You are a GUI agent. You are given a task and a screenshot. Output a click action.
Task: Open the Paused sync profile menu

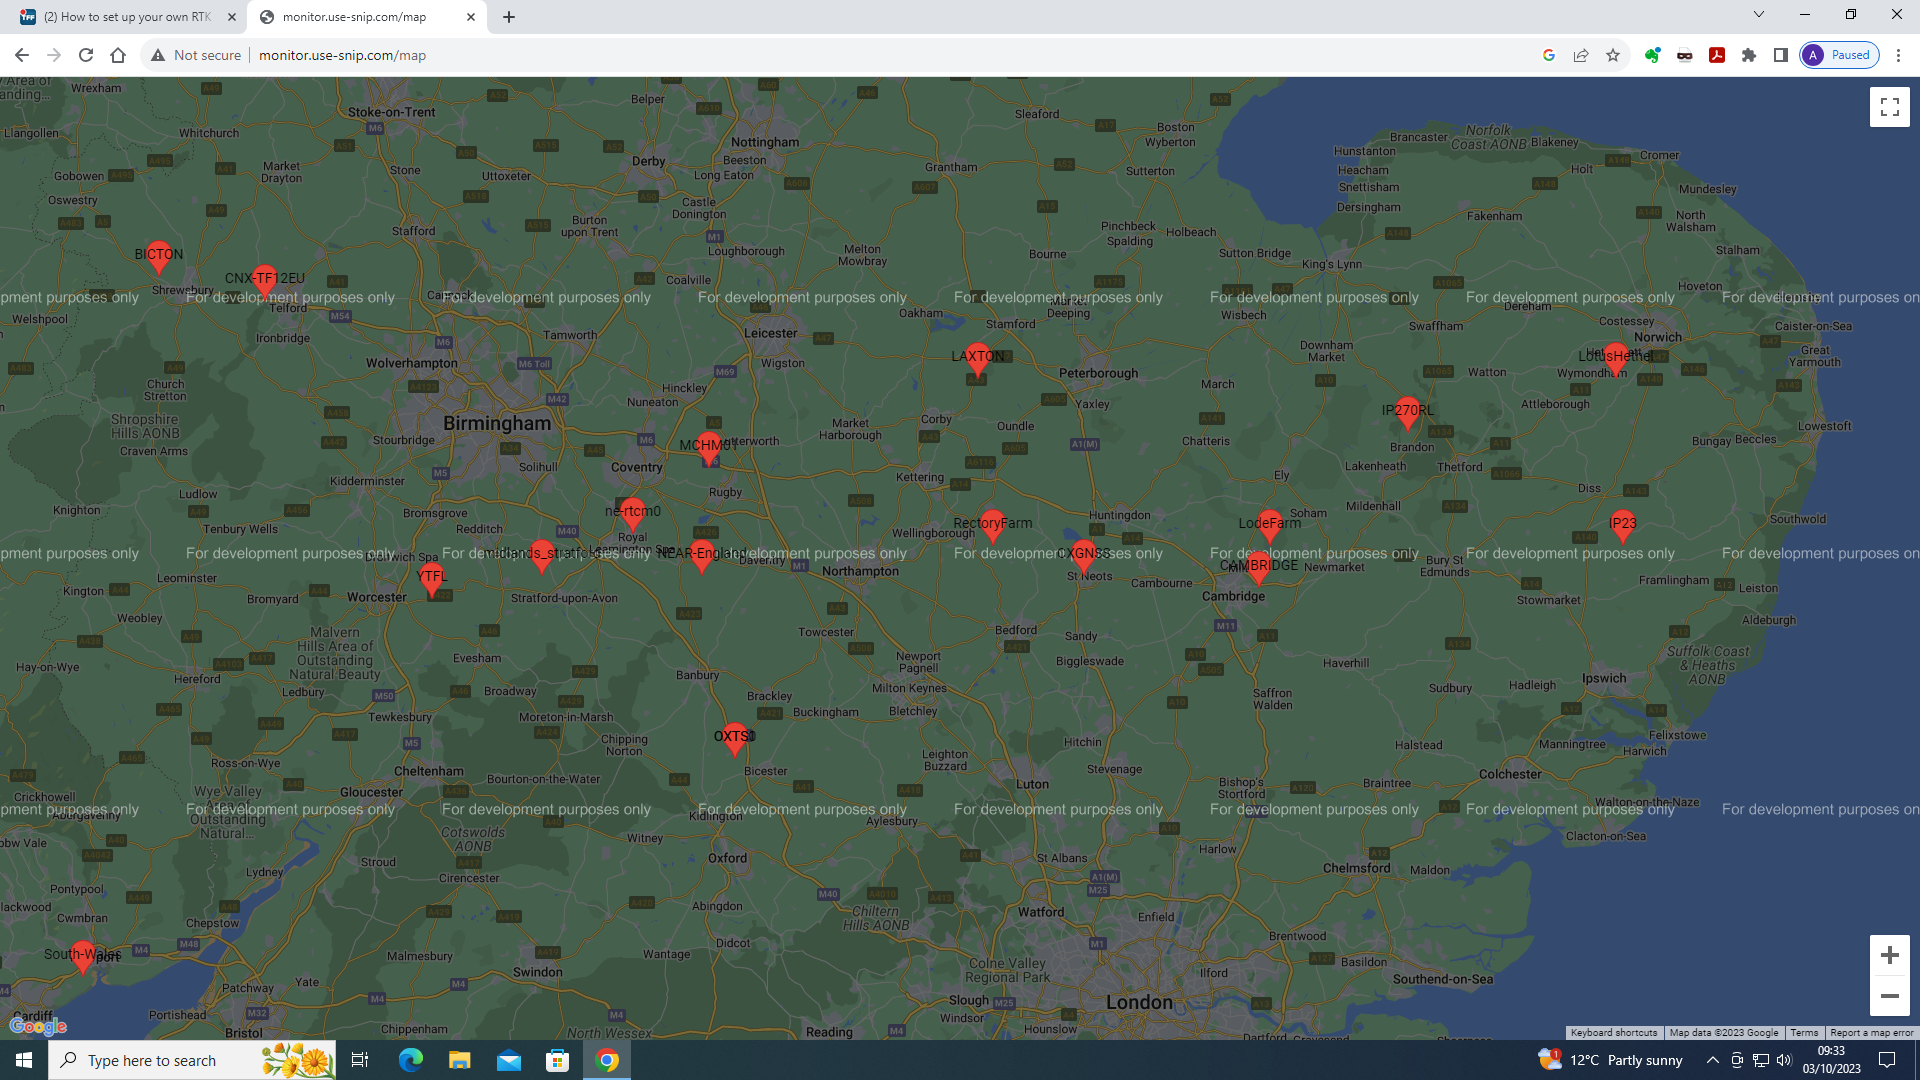click(1839, 55)
